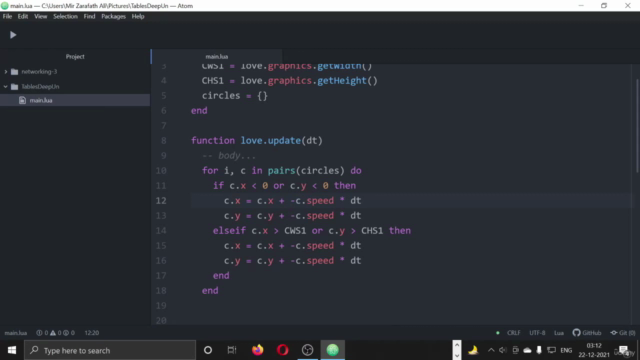The width and height of the screenshot is (640, 360).
Task: Click the USB safely-remove hardware tray icon
Action: tap(539, 350)
